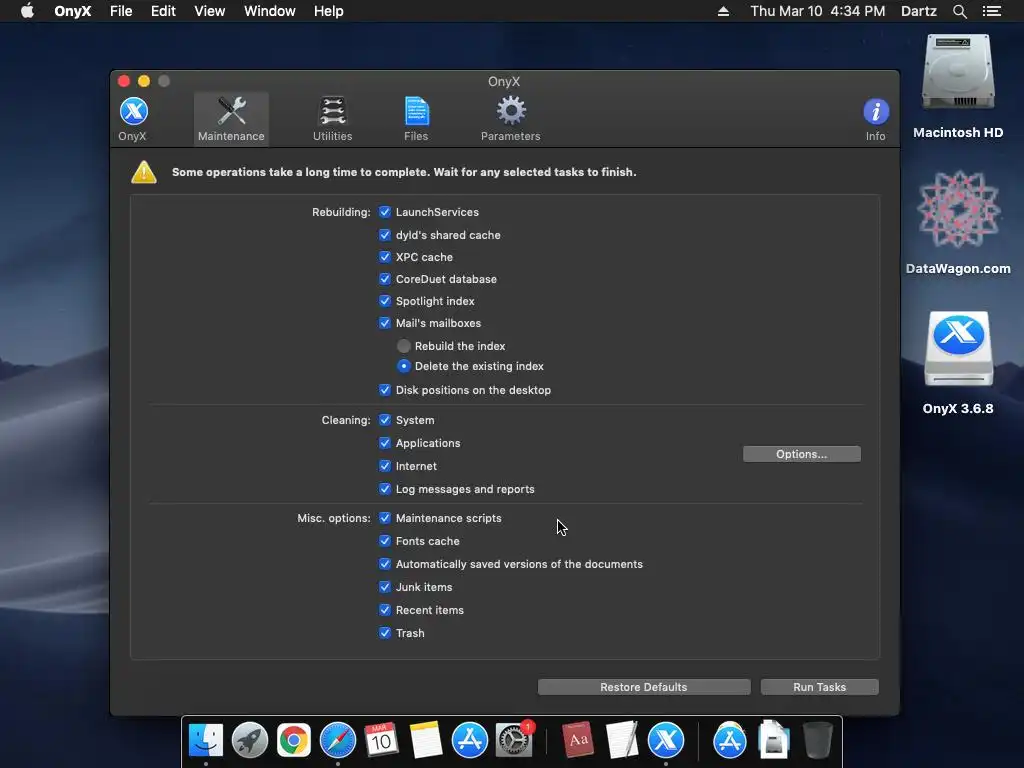
Task: Disable XPC cache rebuilding
Action: (385, 257)
